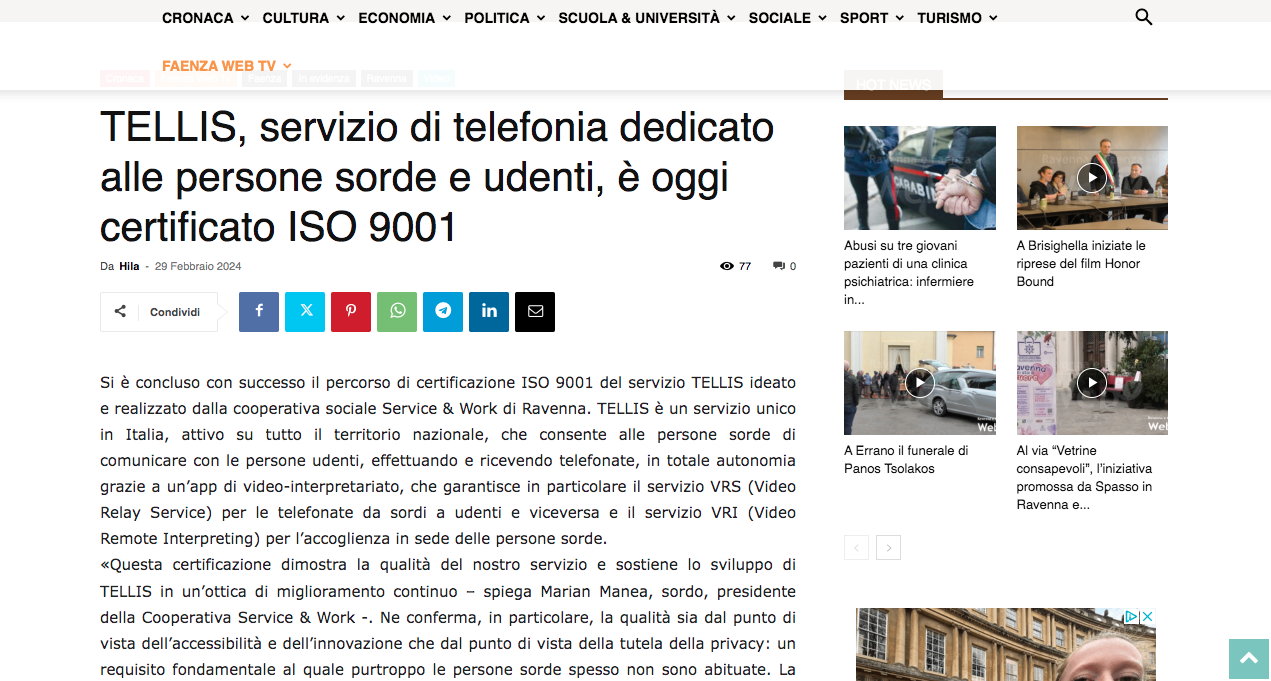Share article on Facebook

(259, 312)
